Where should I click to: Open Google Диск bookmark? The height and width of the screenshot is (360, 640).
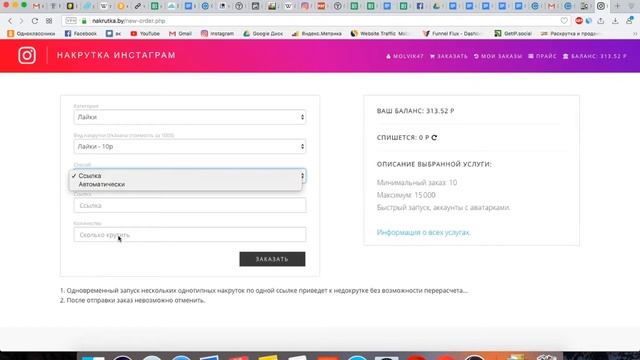(263, 33)
